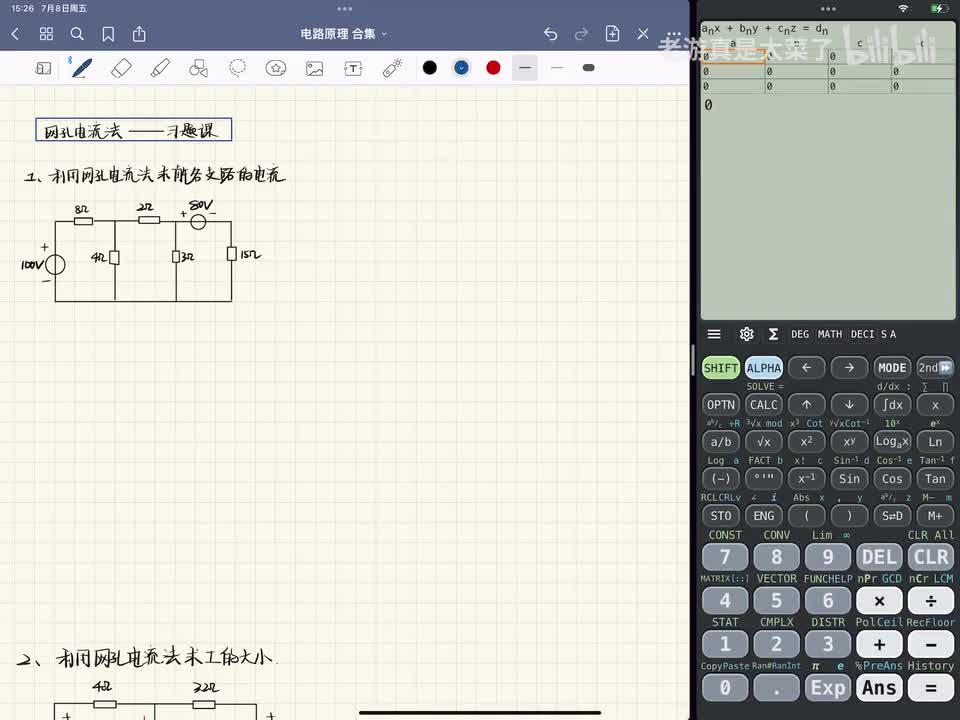Tap the Exp key
Screen dimensions: 960x720
point(828,688)
